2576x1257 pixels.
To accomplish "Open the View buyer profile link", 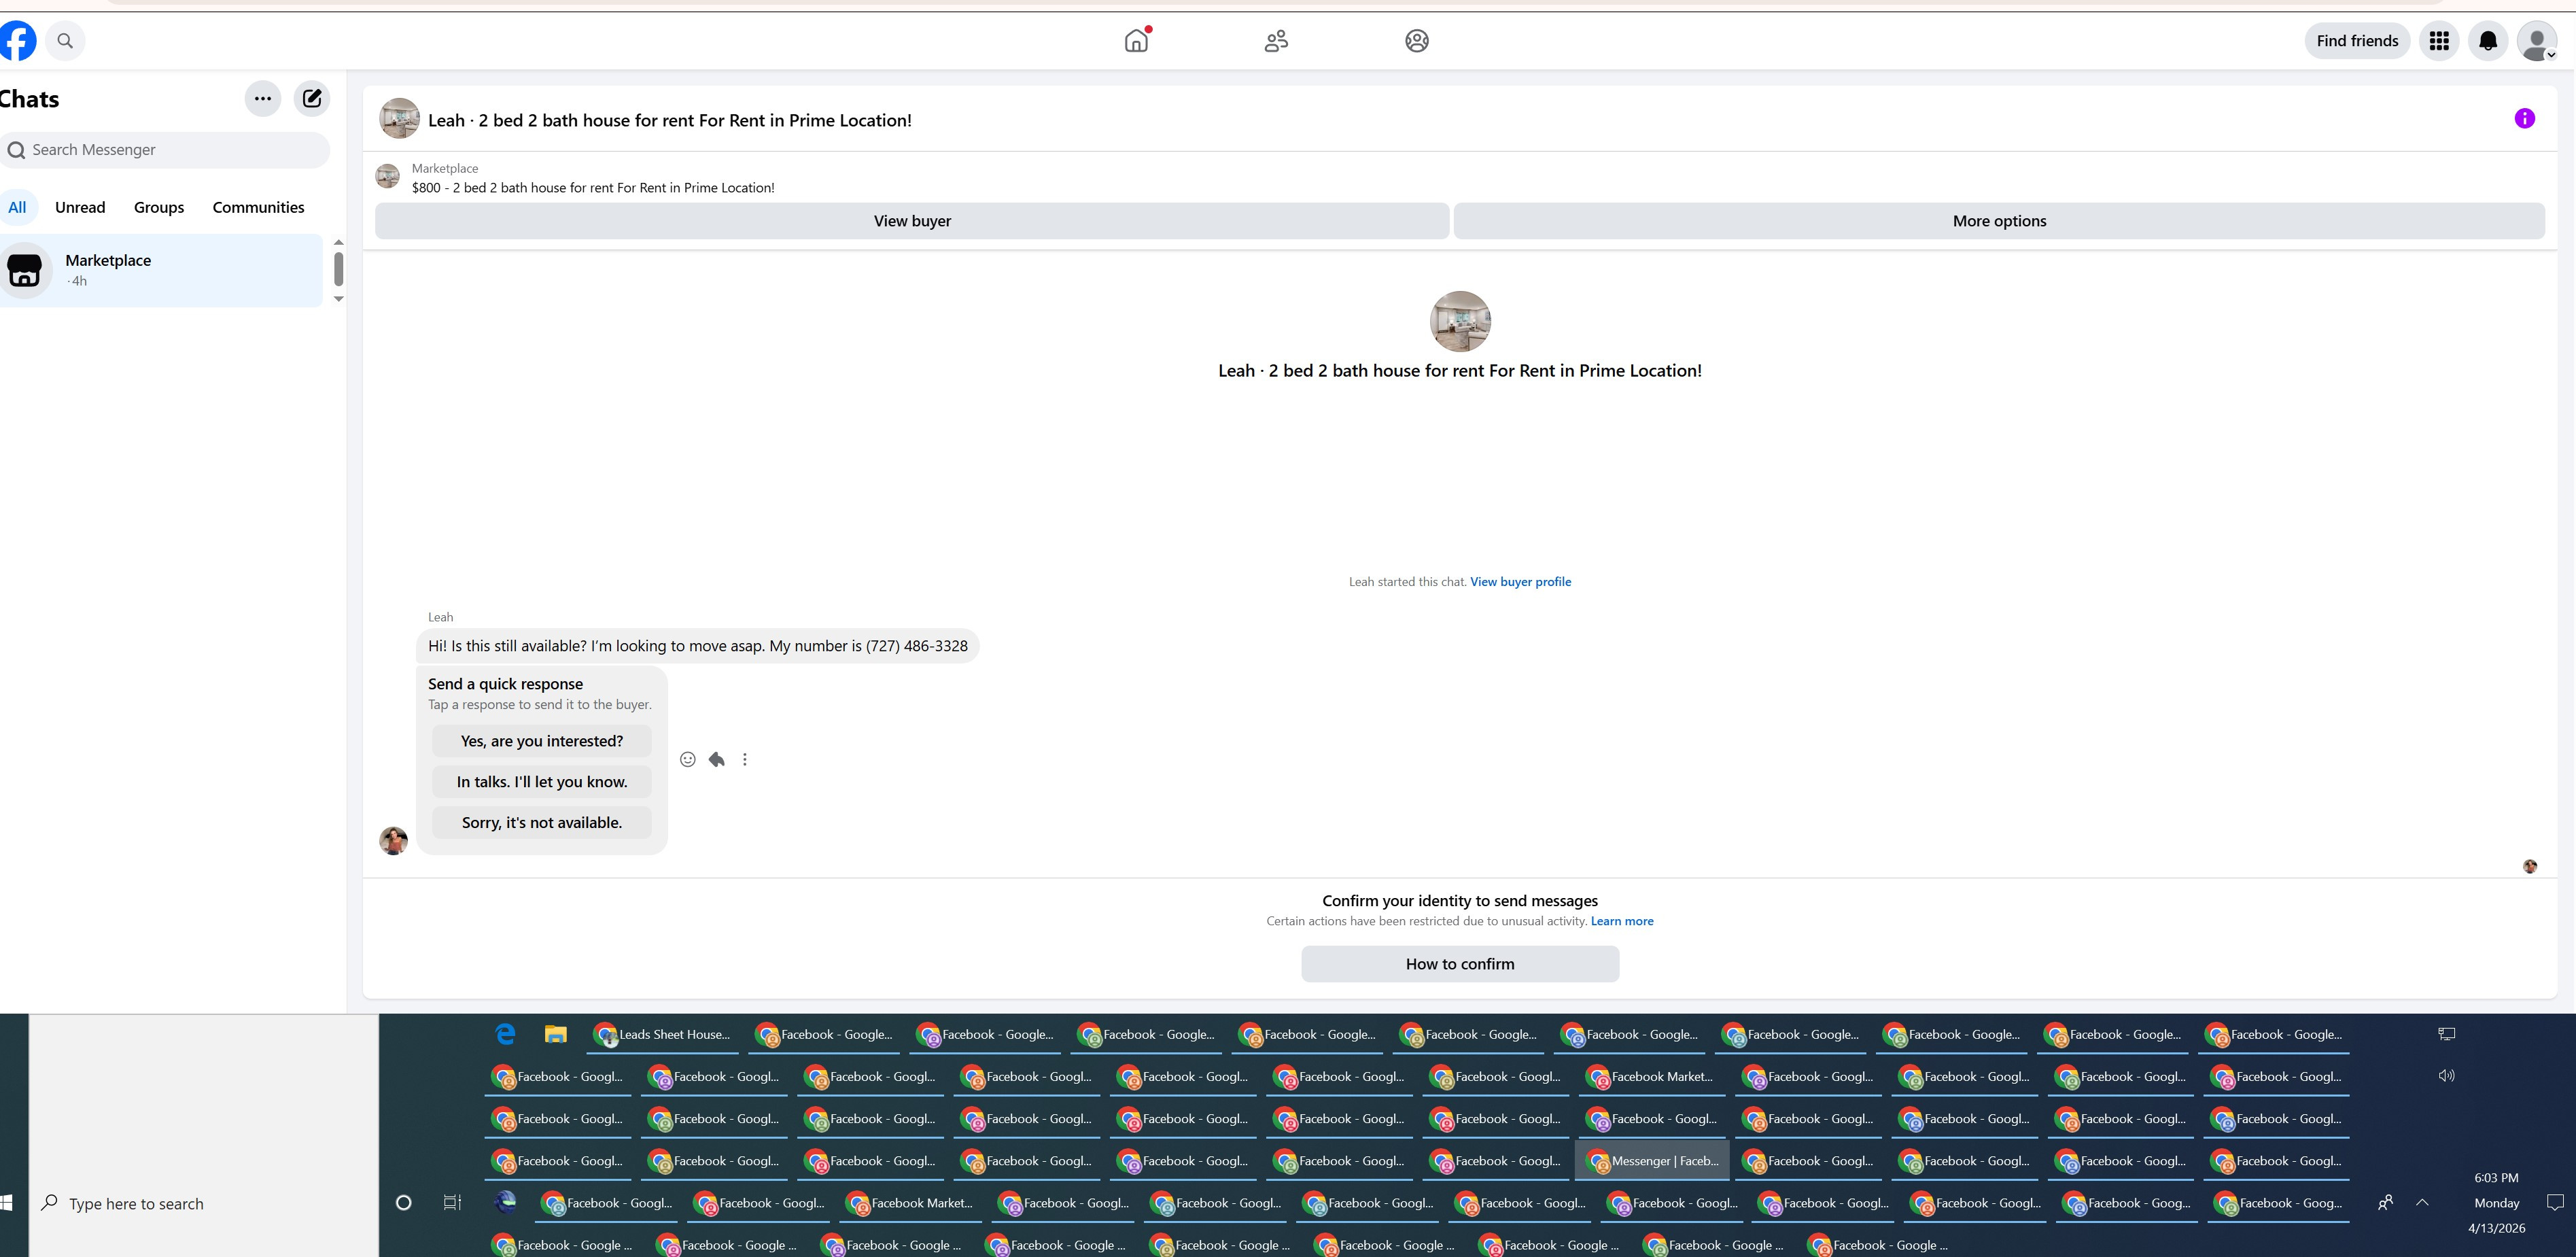I will click(1520, 582).
